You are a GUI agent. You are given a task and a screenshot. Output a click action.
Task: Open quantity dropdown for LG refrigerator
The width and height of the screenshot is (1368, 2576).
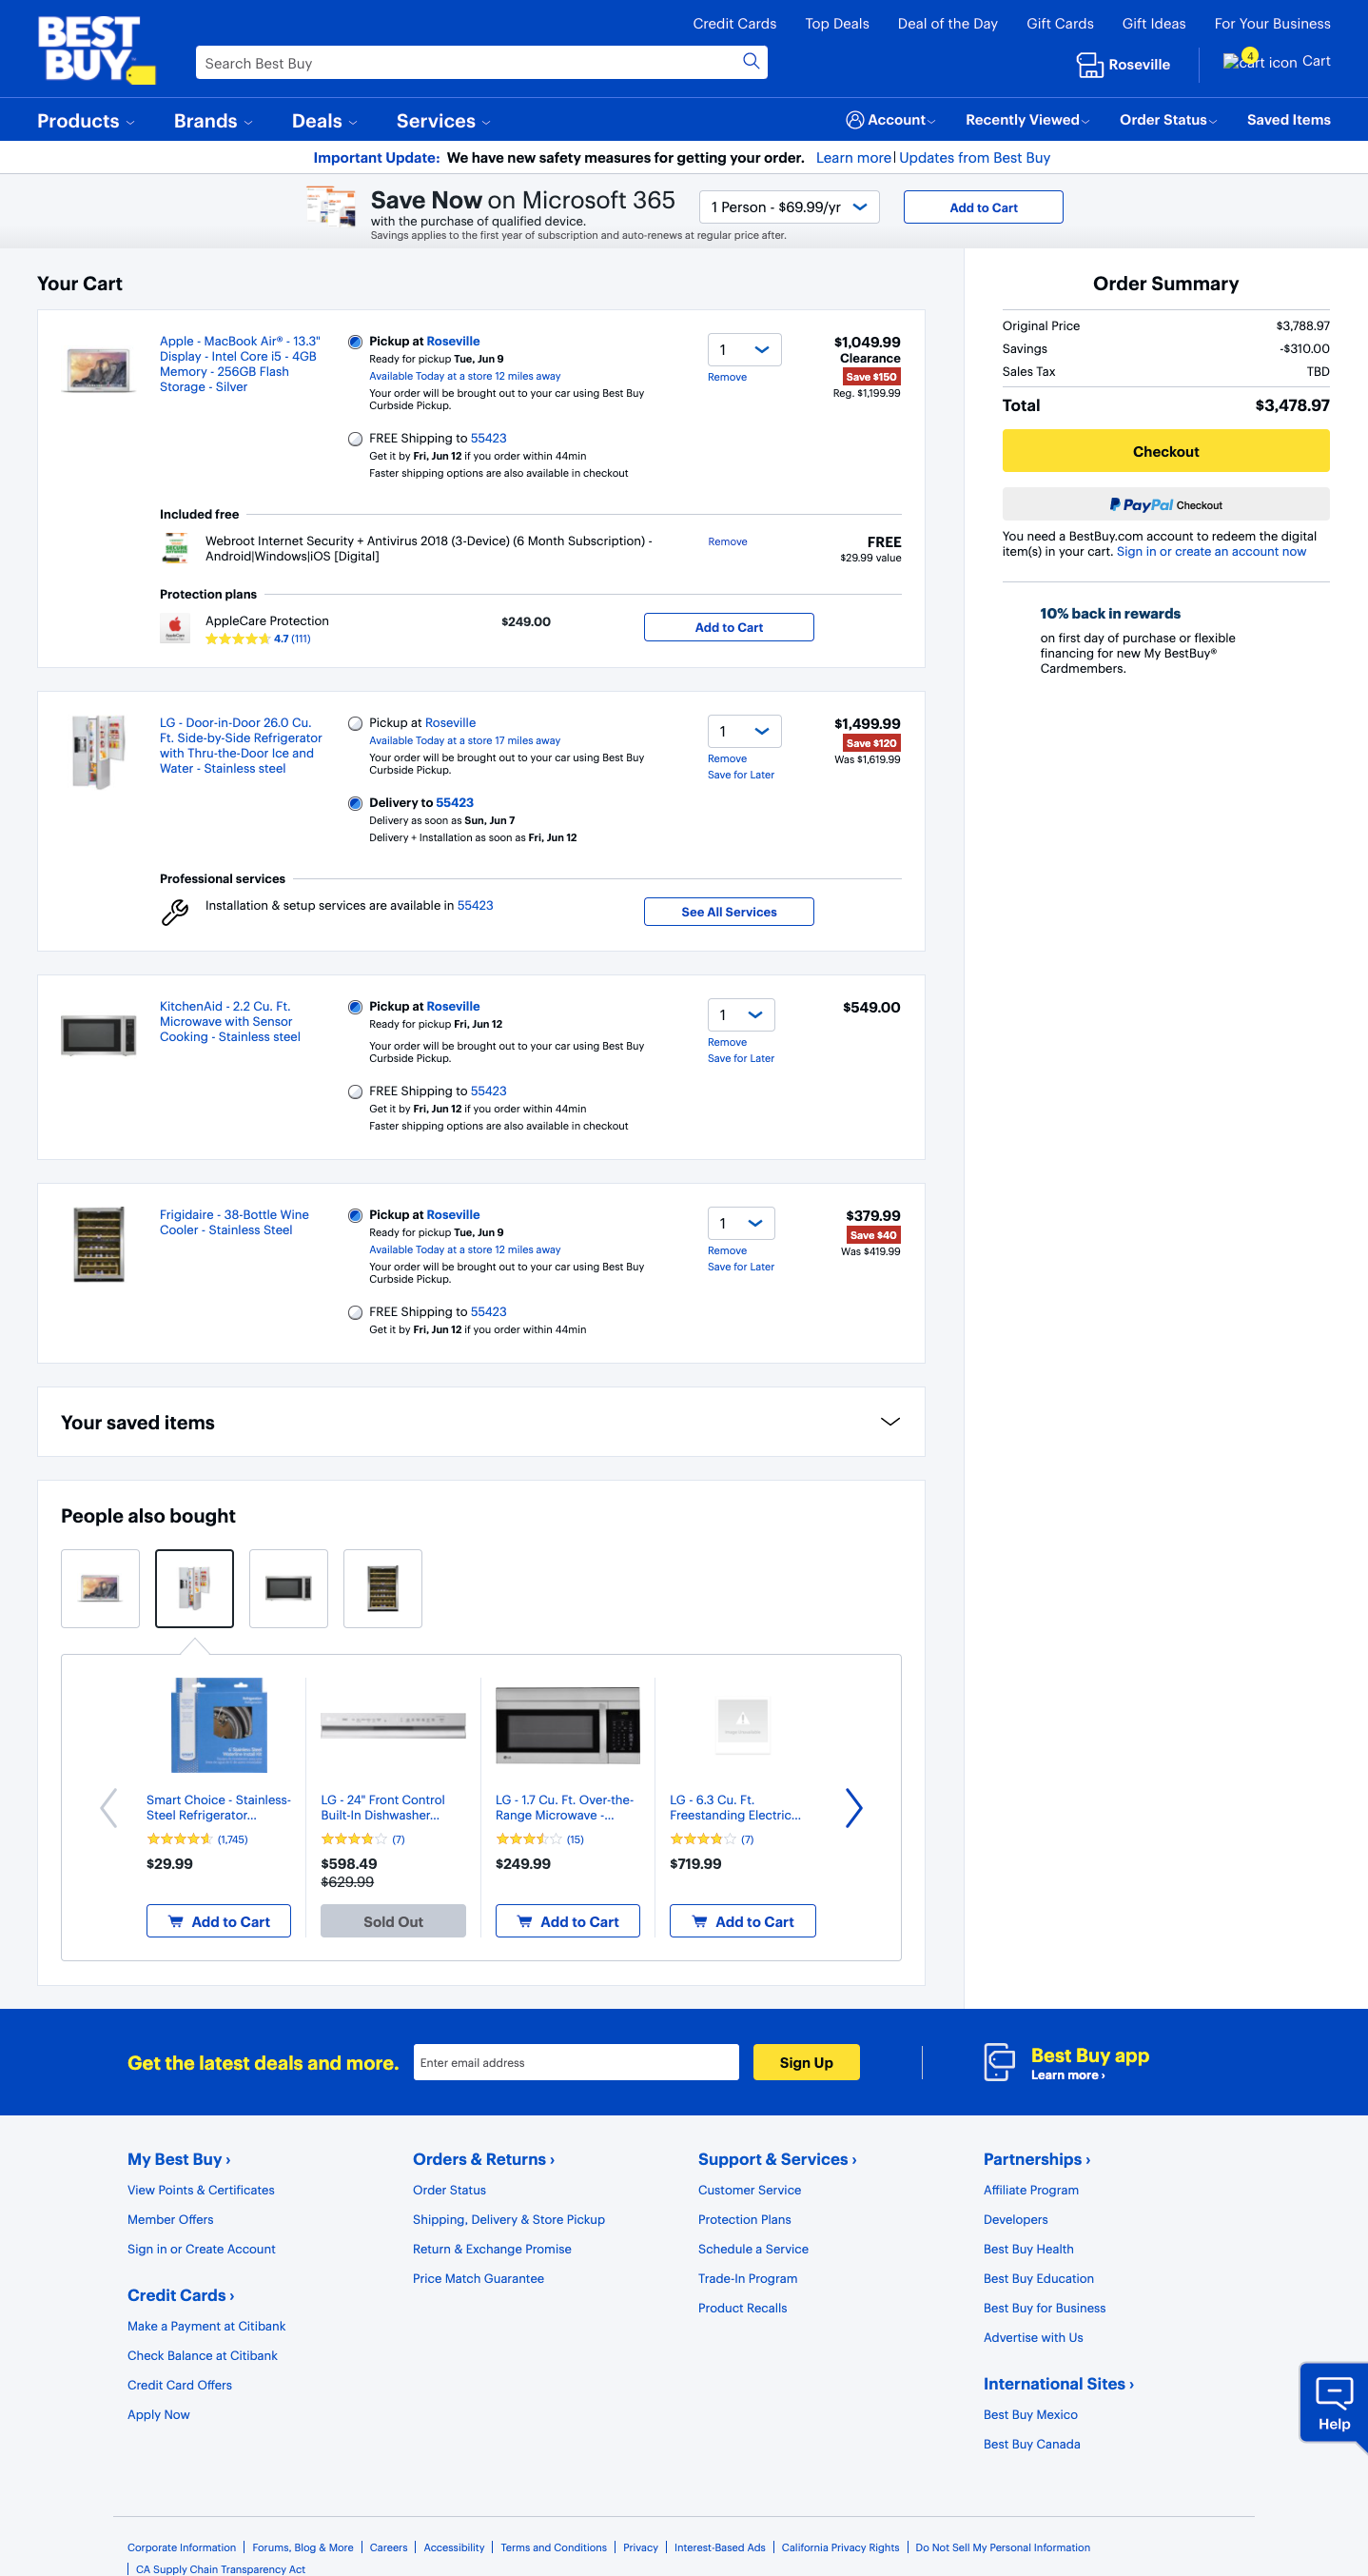[744, 731]
